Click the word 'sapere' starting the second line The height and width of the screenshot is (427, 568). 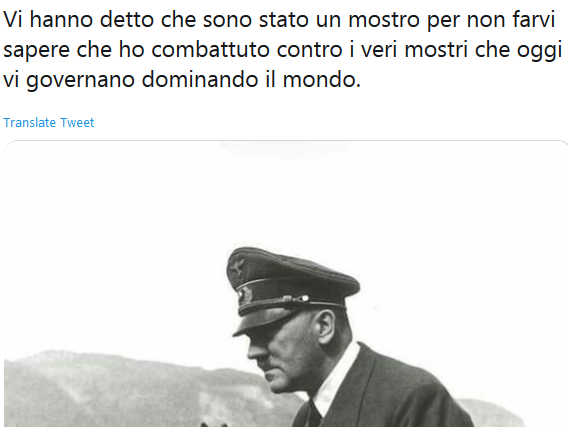click(x=36, y=50)
